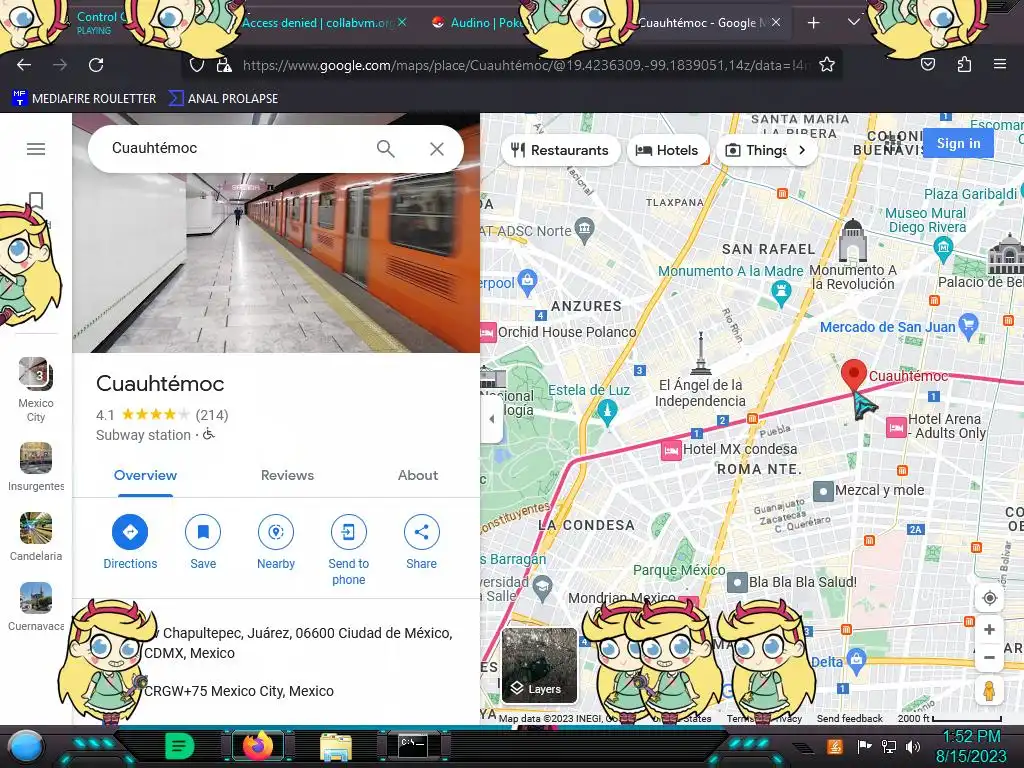Screen dimensions: 1024x768
Task: Select Mercado de San Juan marker
Action: (x=968, y=325)
